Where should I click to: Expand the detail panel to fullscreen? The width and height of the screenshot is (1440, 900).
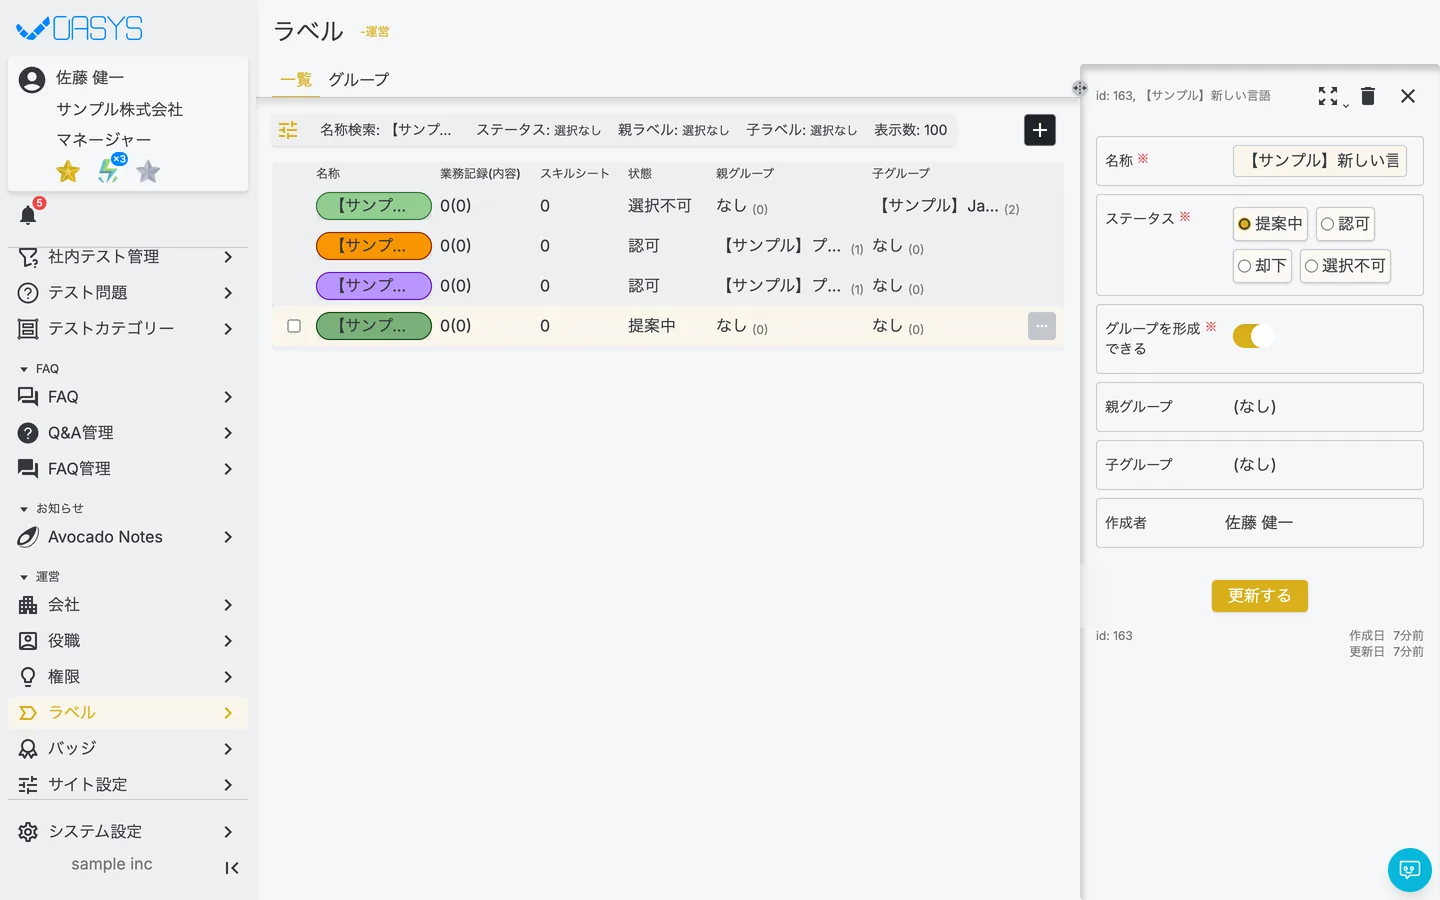(x=1328, y=96)
